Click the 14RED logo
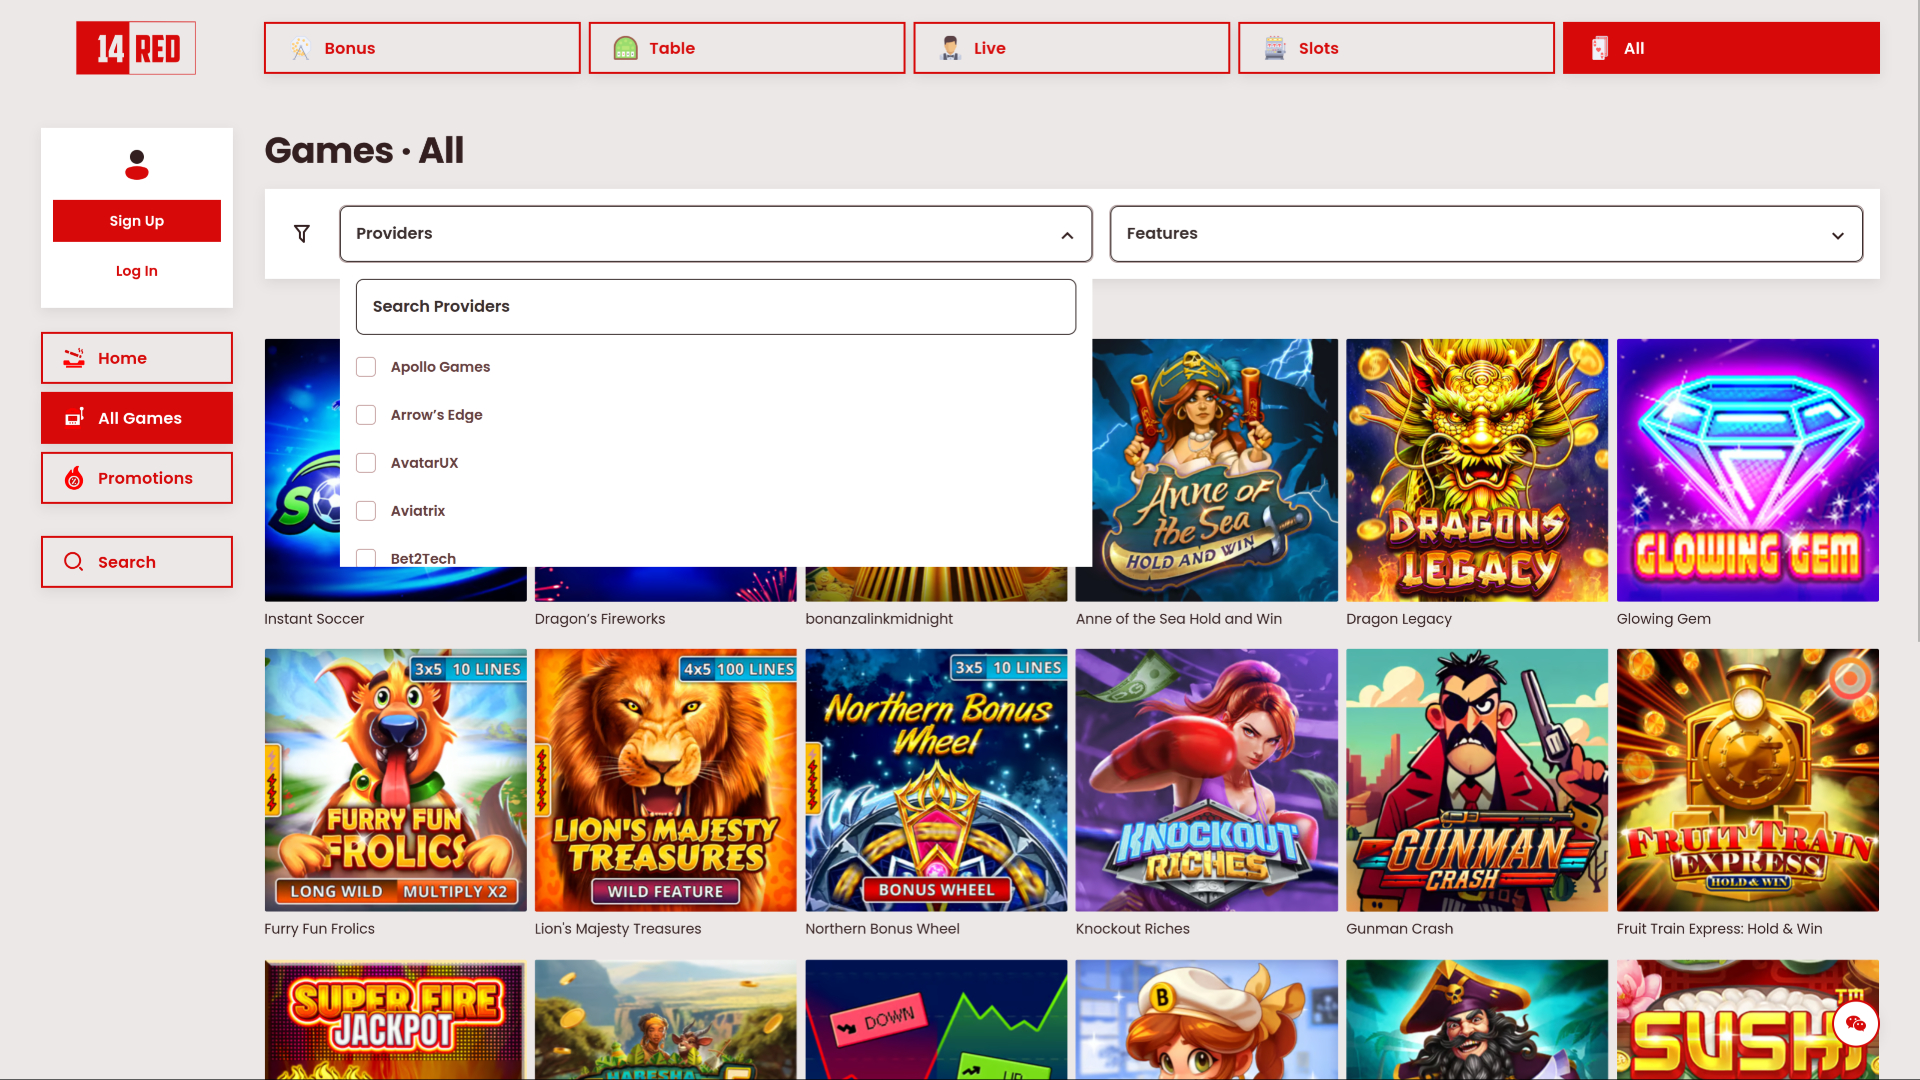This screenshot has width=1920, height=1080. pos(135,47)
